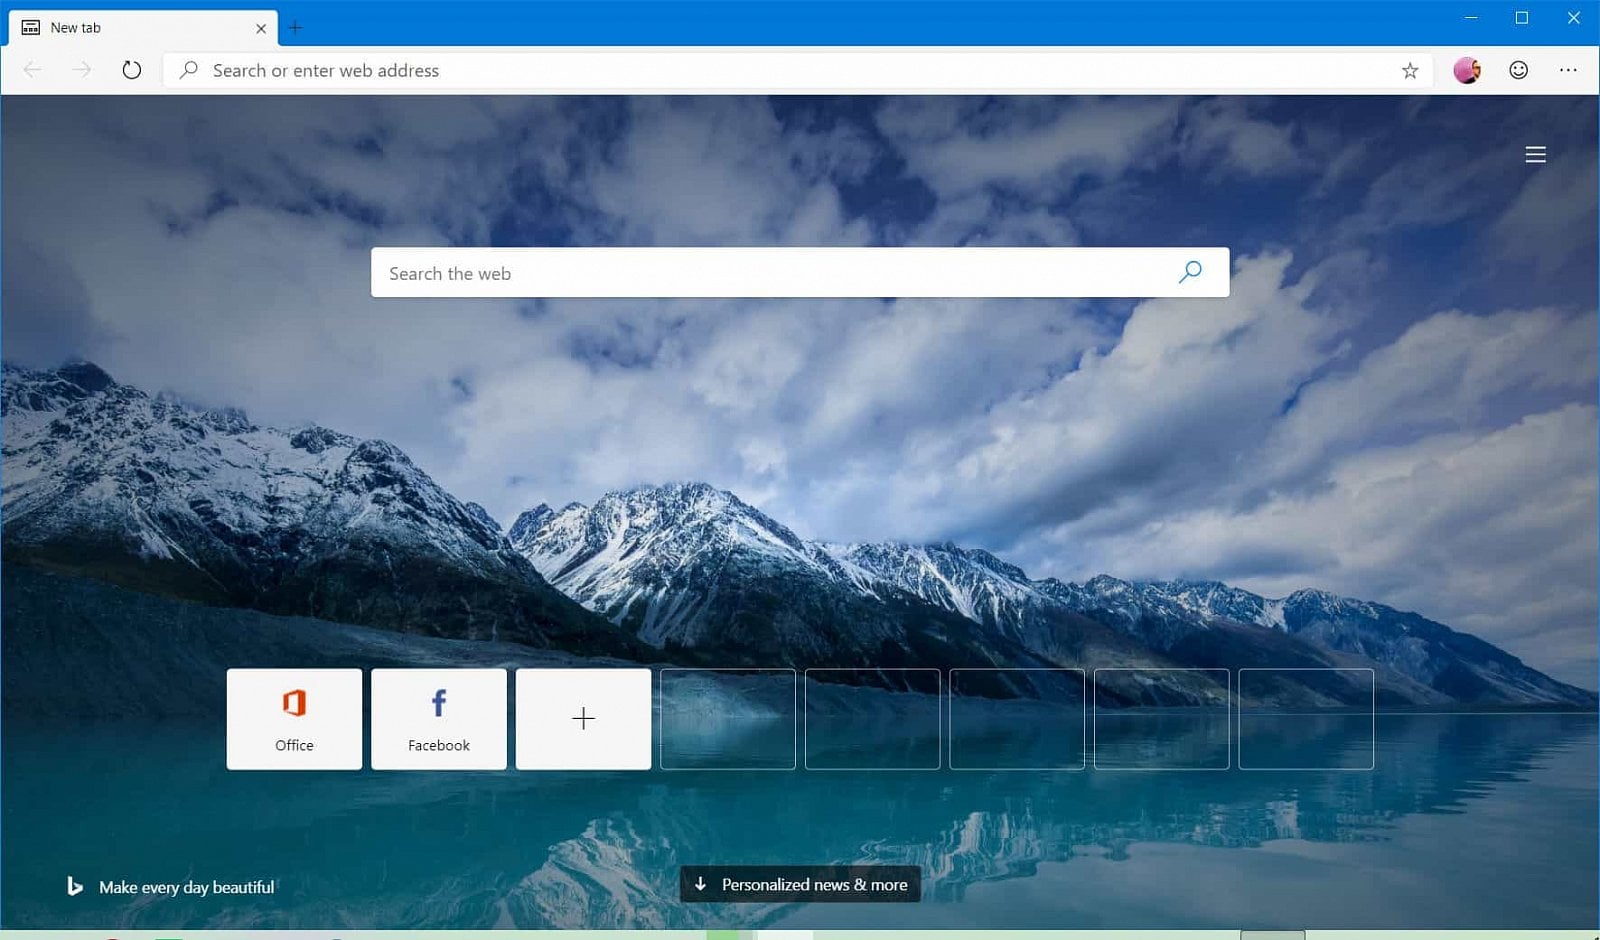Switch to the New tab

point(140,27)
